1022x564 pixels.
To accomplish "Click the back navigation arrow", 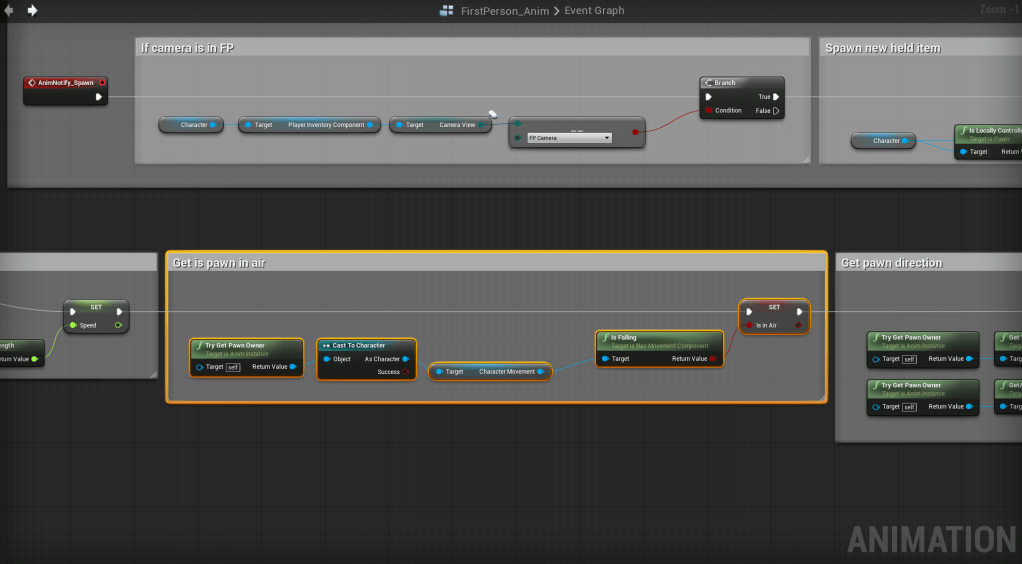I will 9,10.
